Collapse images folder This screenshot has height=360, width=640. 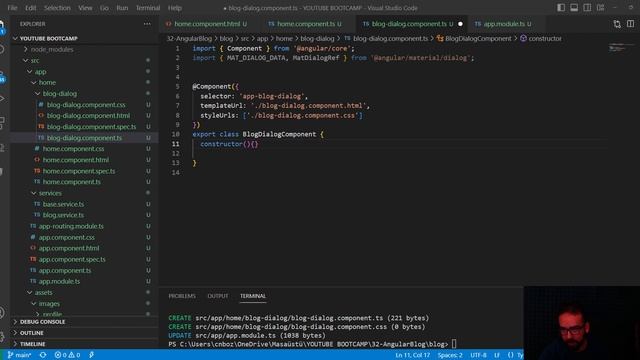pyautogui.click(x=49, y=304)
